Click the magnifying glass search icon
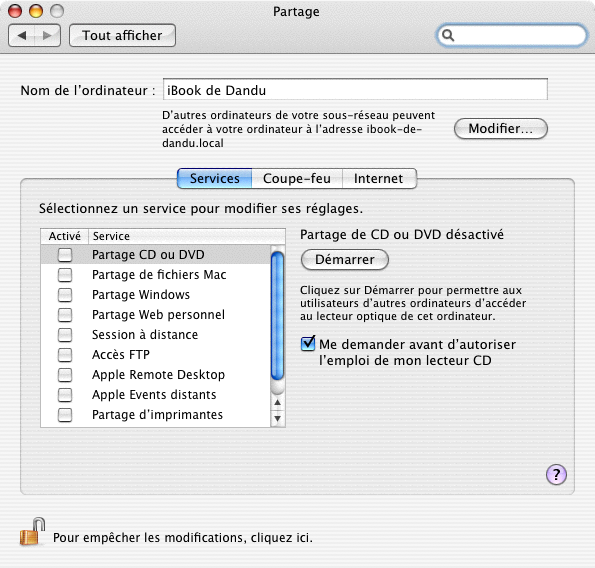The width and height of the screenshot is (595, 568). coord(448,36)
